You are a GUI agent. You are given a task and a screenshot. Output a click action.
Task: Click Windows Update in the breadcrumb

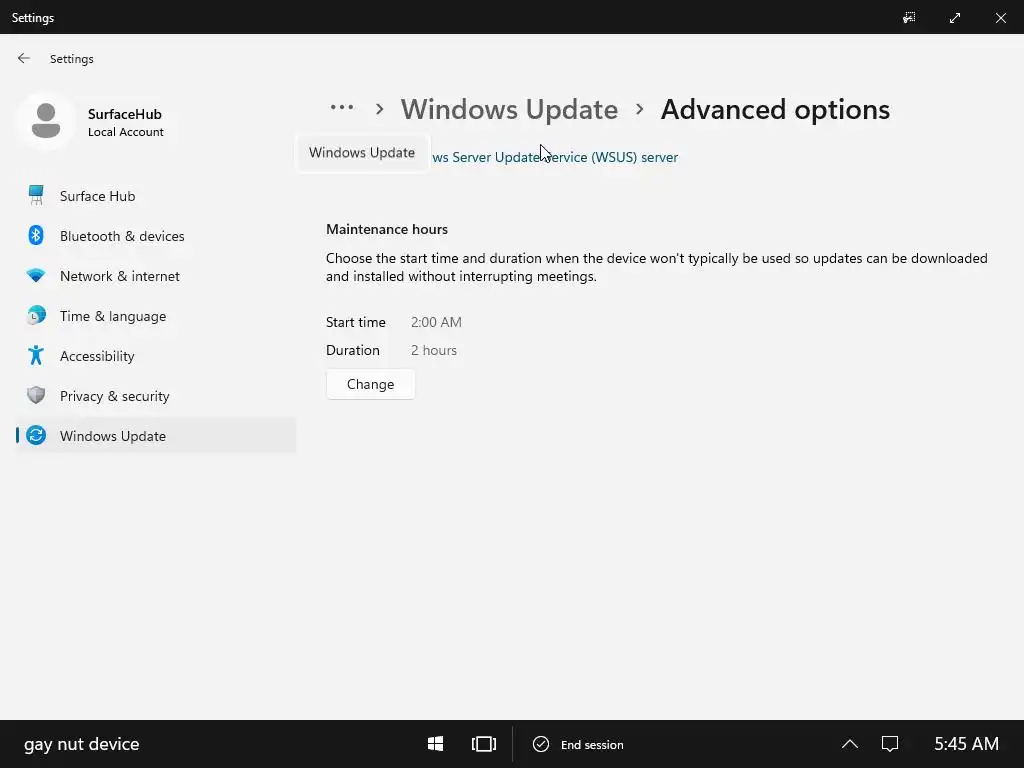pyautogui.click(x=509, y=109)
